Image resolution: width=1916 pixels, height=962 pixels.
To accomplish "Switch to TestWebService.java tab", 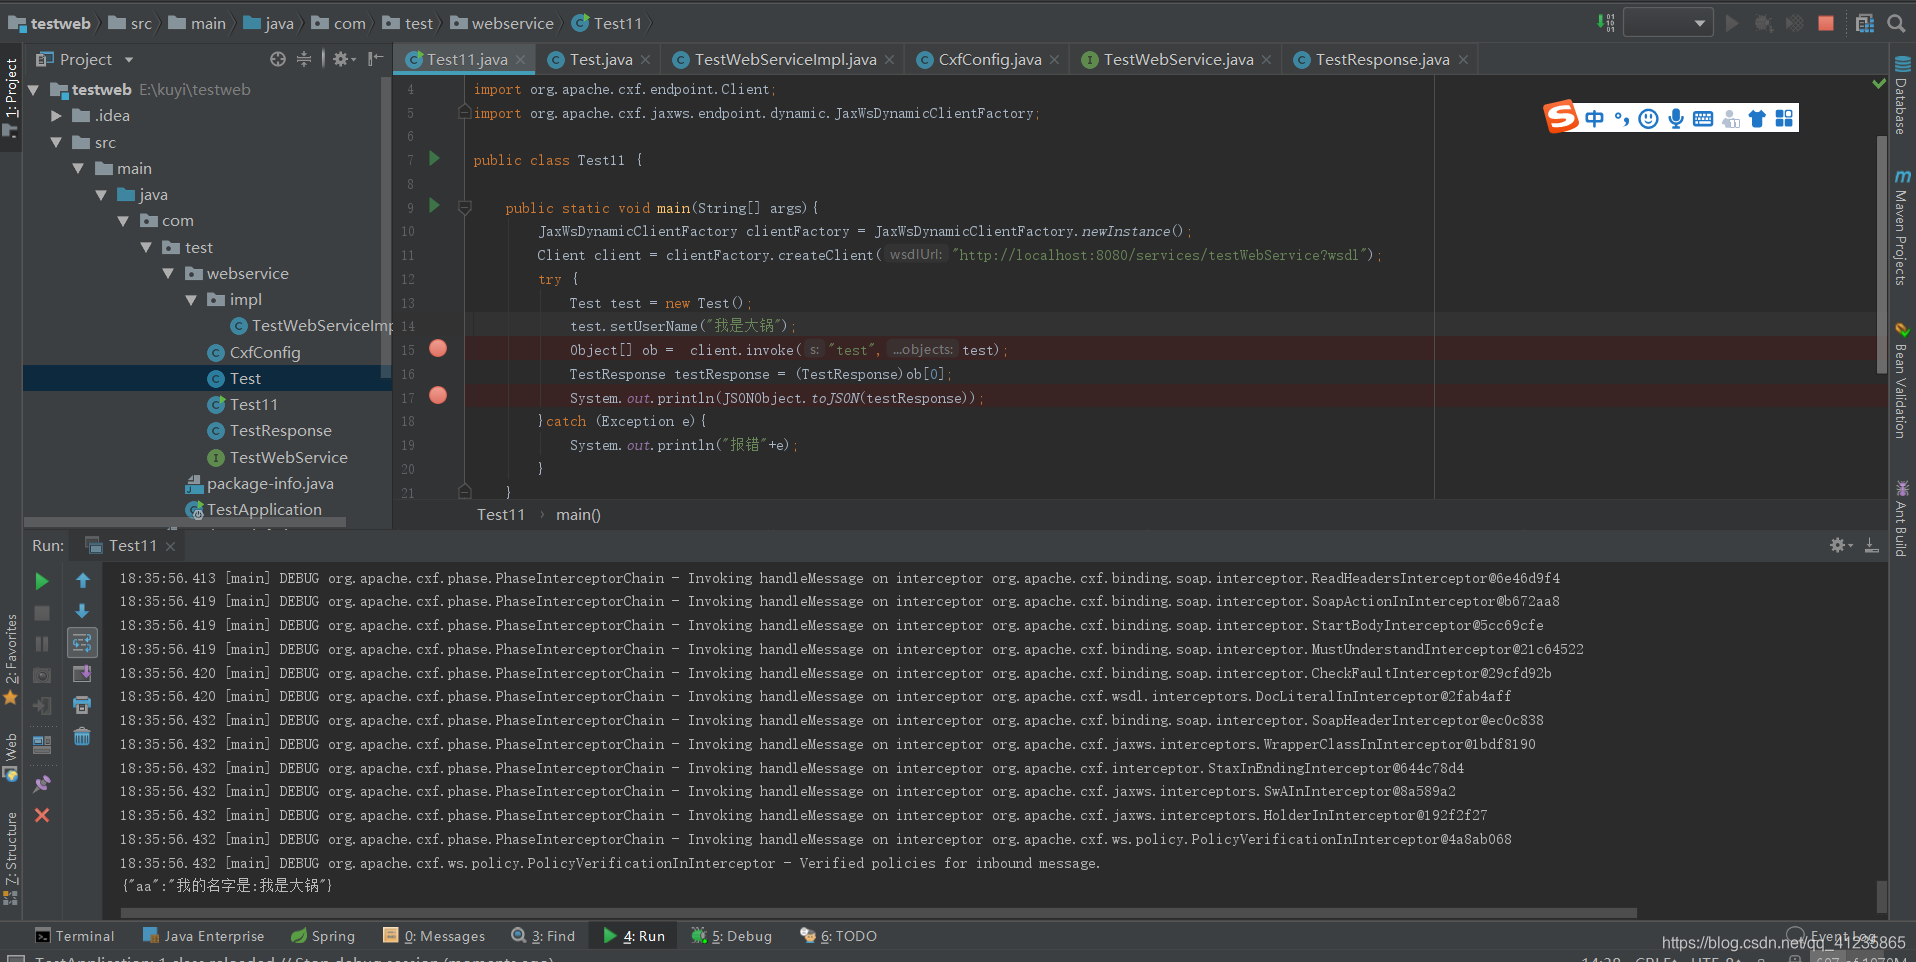I will click(x=1178, y=60).
